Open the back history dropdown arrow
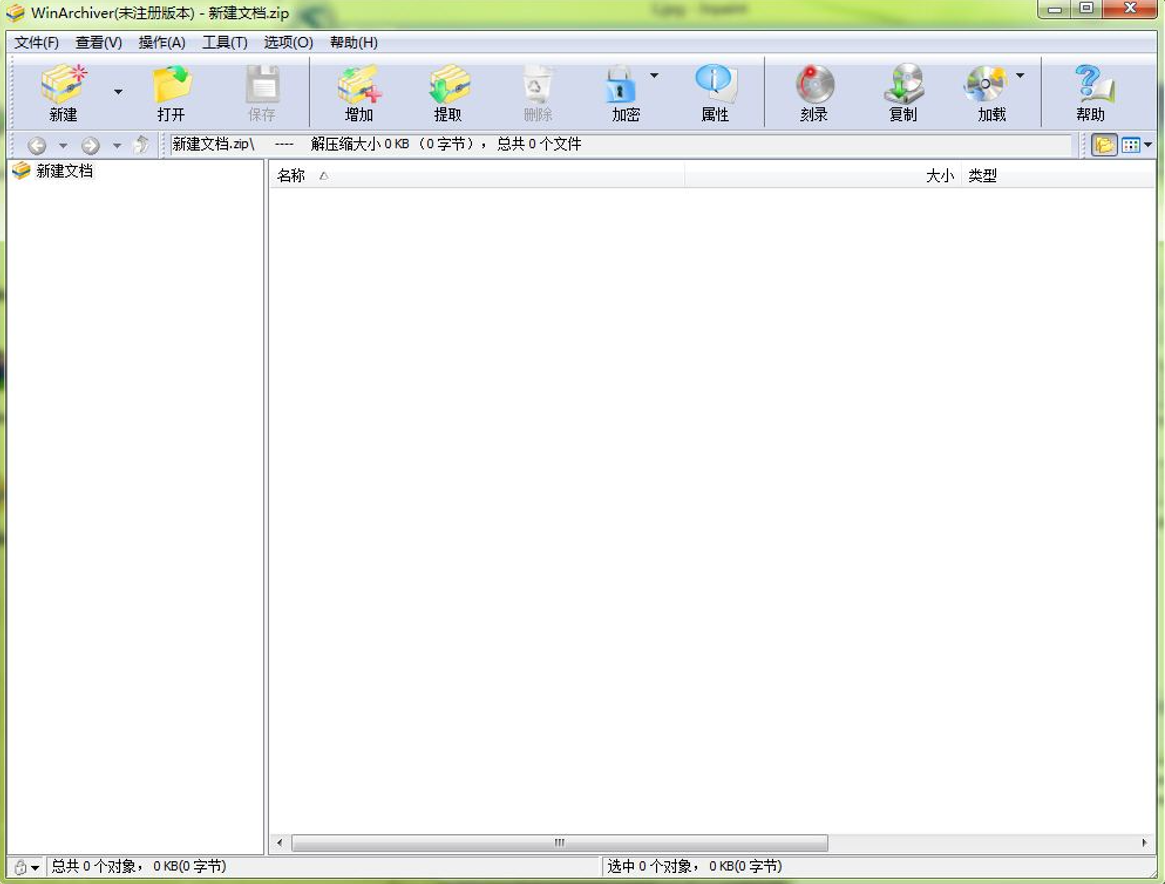Viewport: 1165px width, 884px height. [63, 146]
